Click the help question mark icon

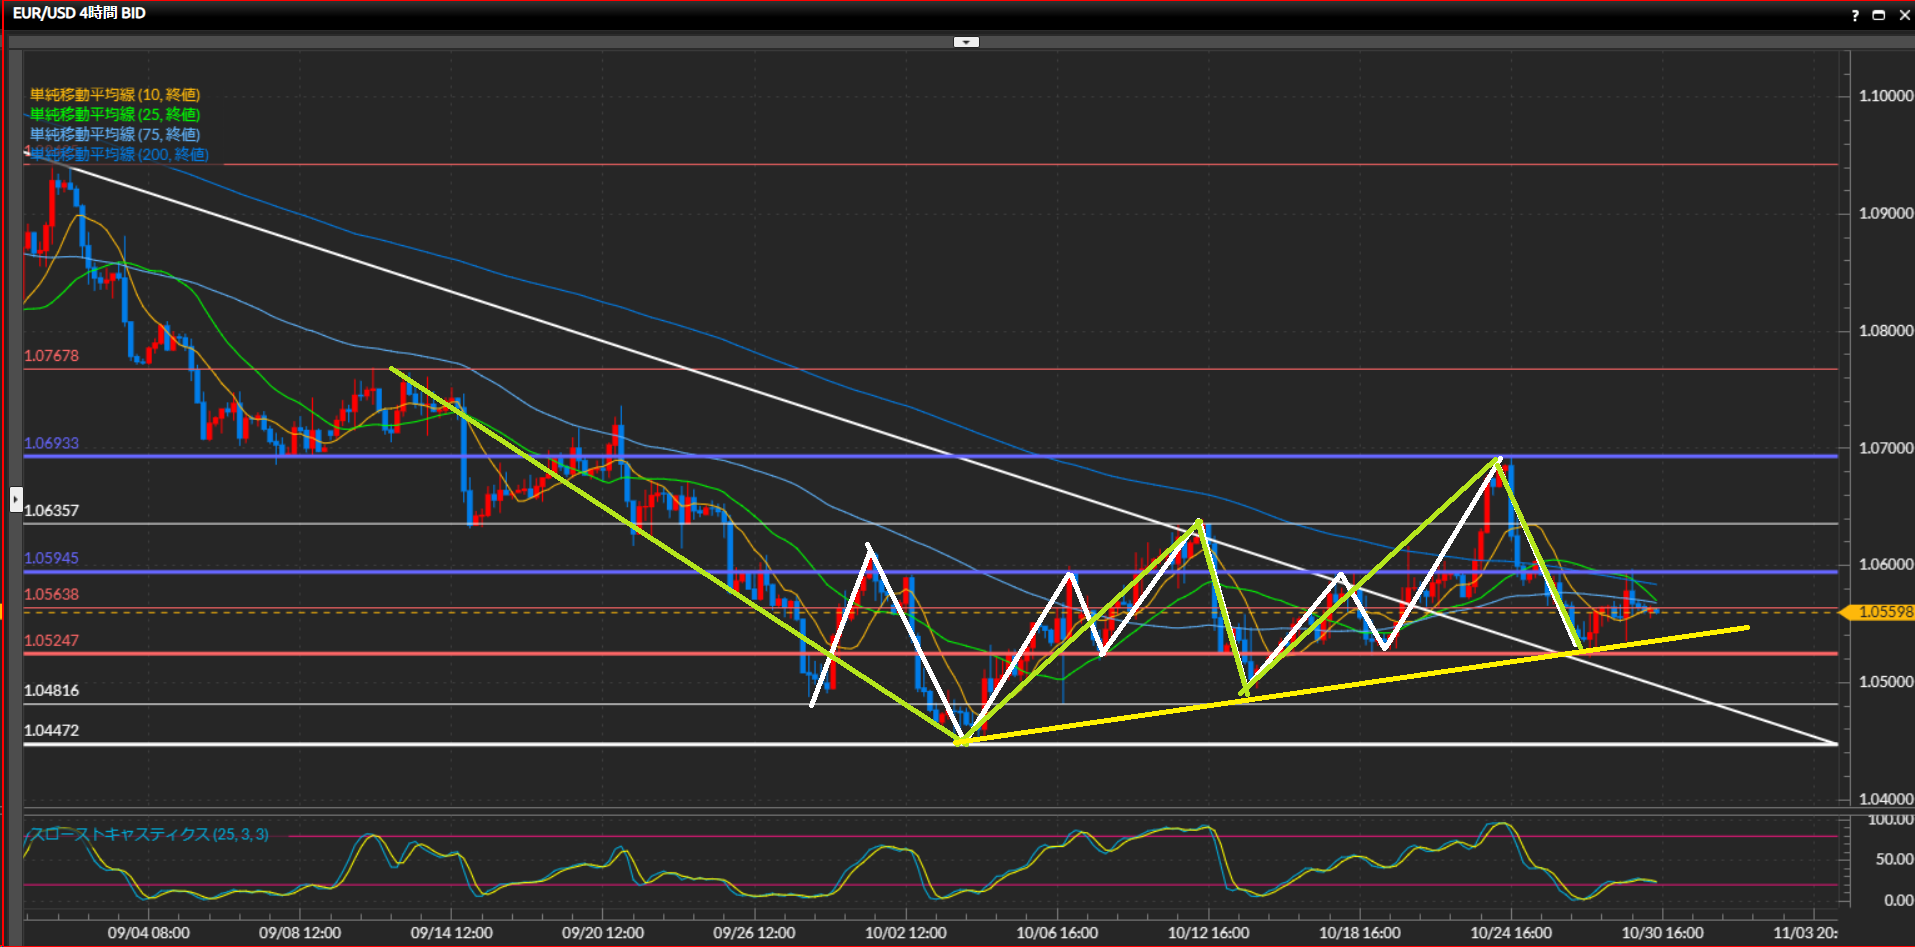1855,15
